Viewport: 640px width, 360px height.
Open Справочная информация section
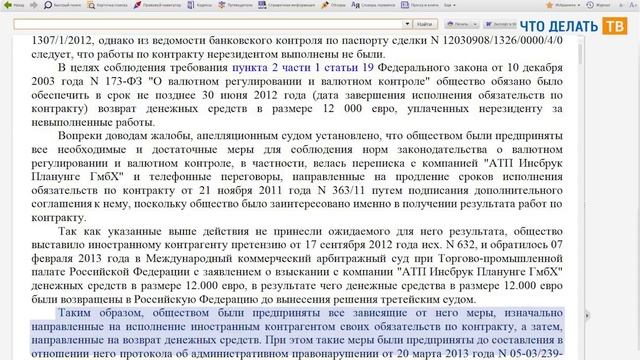point(287,5)
